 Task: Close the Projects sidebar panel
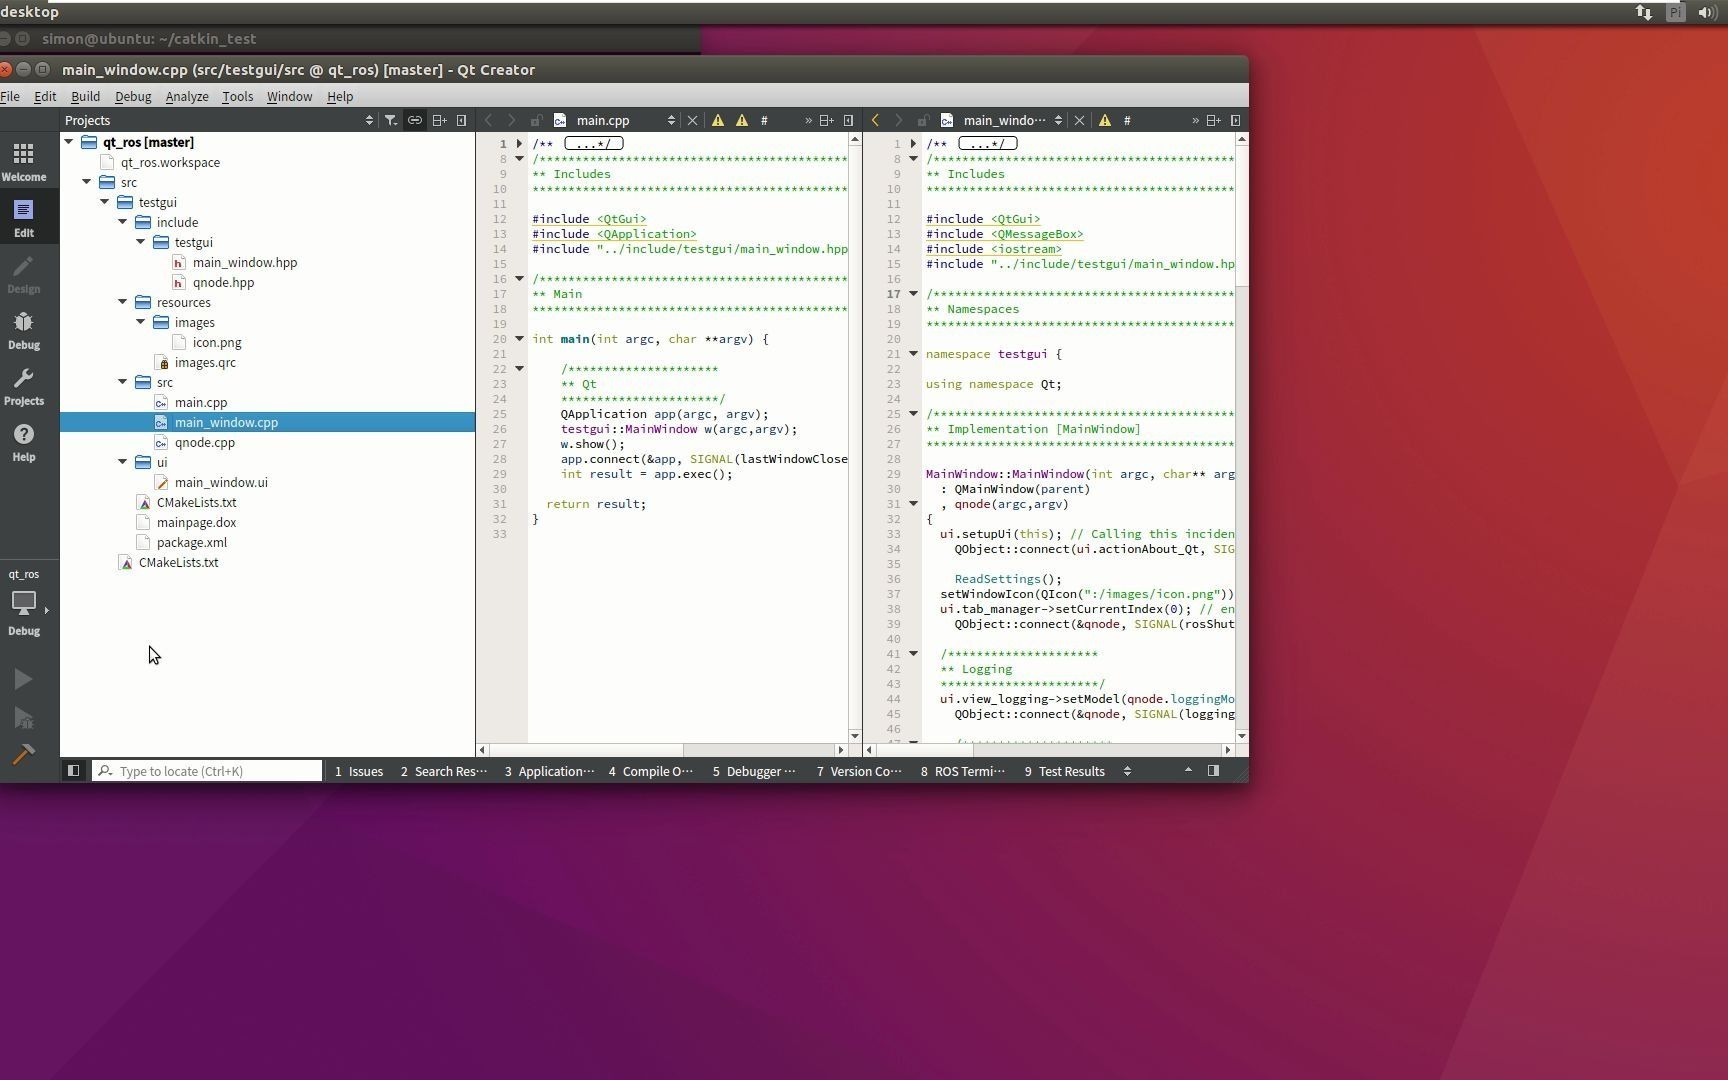[x=461, y=120]
